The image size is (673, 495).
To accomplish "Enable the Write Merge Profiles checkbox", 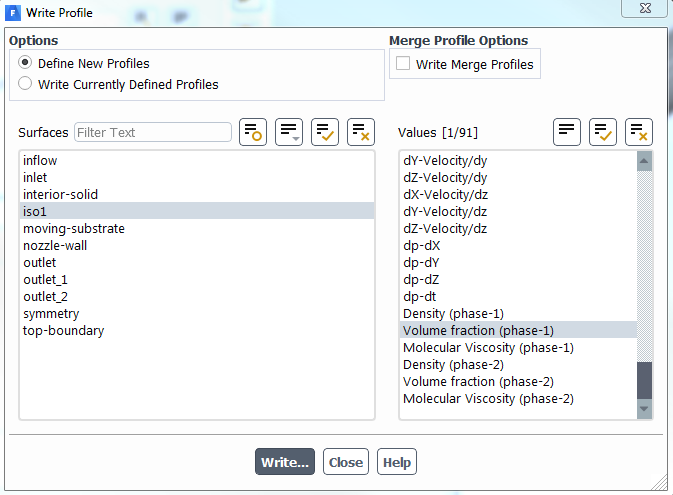I will pyautogui.click(x=403, y=63).
